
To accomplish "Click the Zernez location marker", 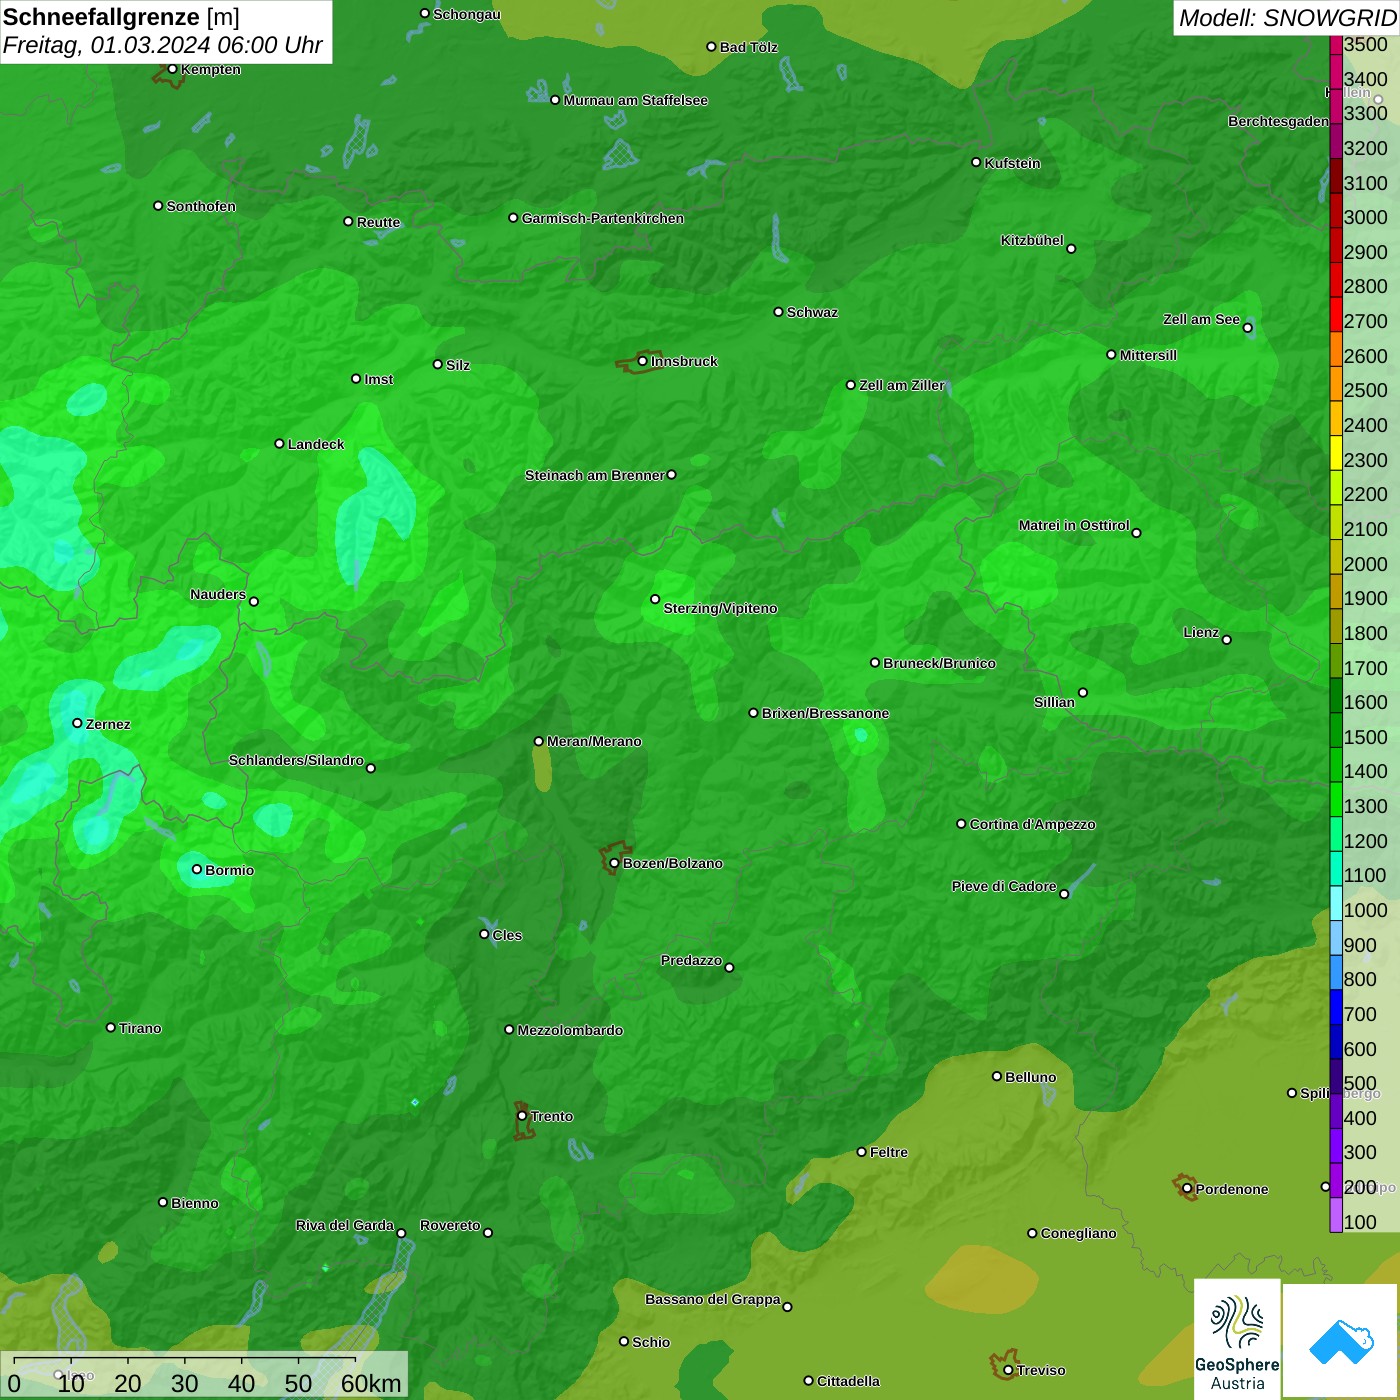I will click(77, 723).
